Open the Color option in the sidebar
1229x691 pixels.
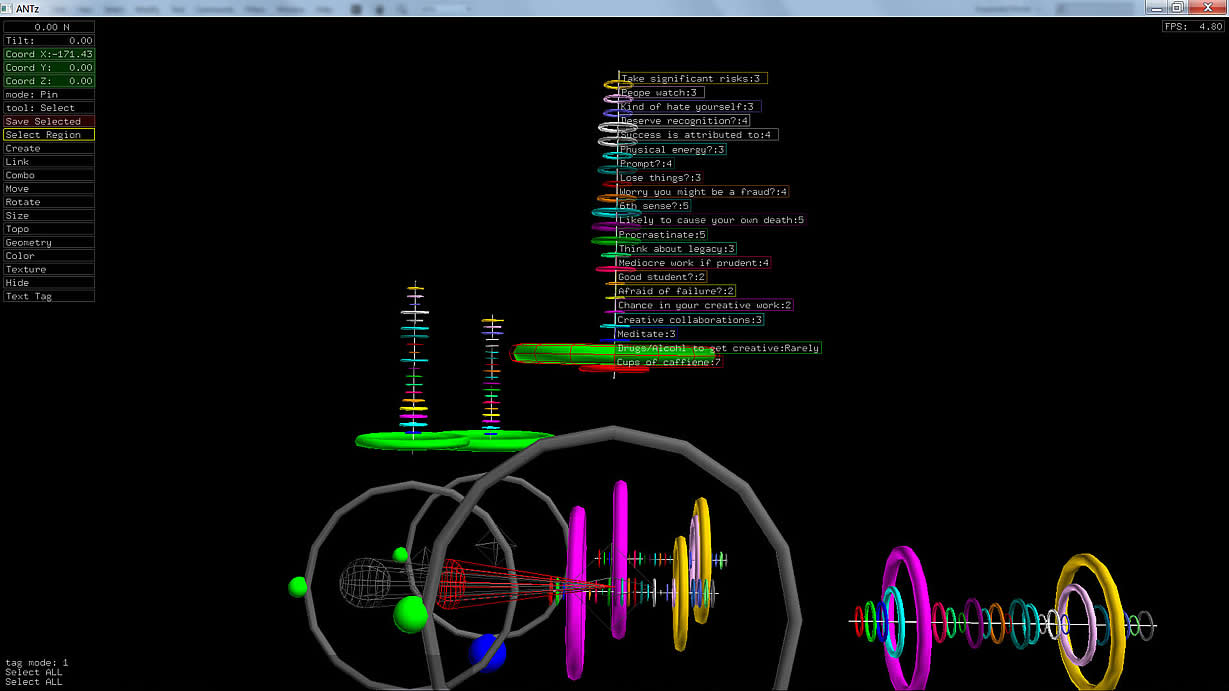pyautogui.click(x=48, y=256)
